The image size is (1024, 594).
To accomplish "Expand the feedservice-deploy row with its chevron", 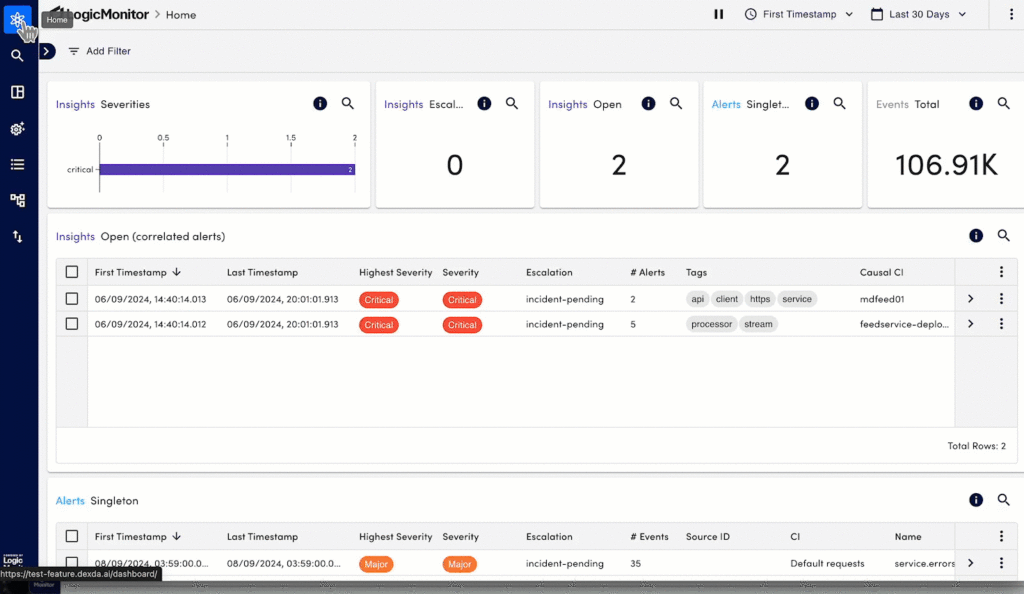I will [968, 324].
